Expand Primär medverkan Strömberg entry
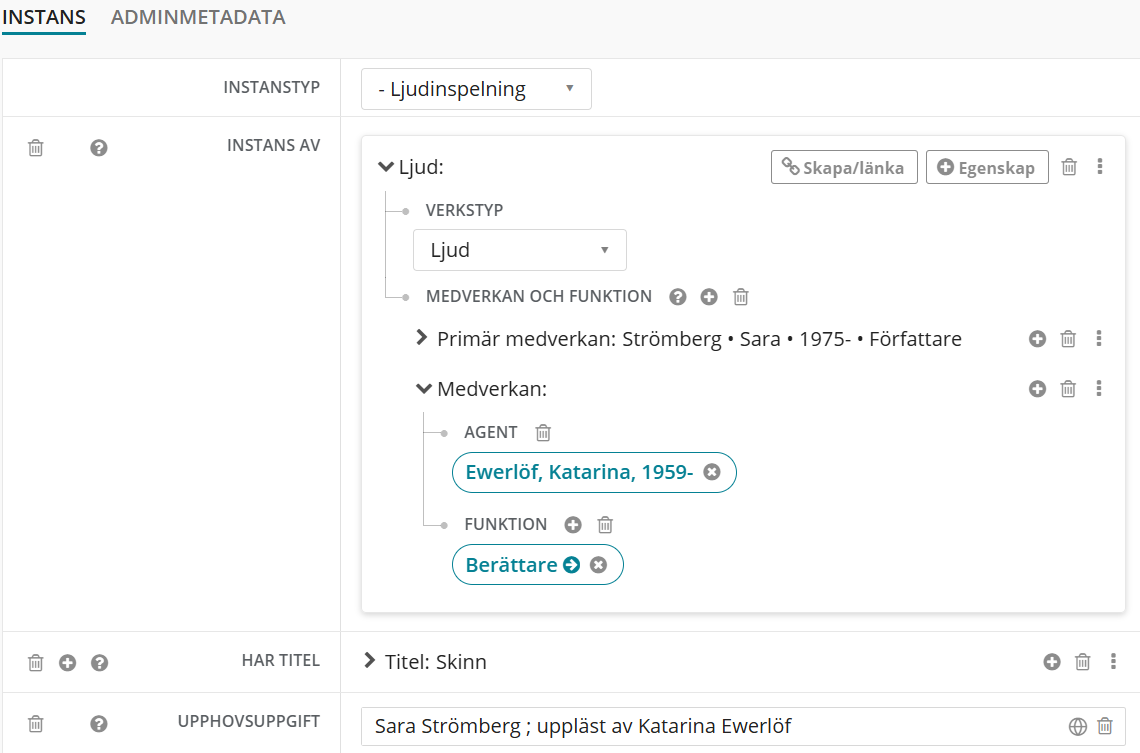Viewport: 1140px width, 753px height. click(x=422, y=339)
